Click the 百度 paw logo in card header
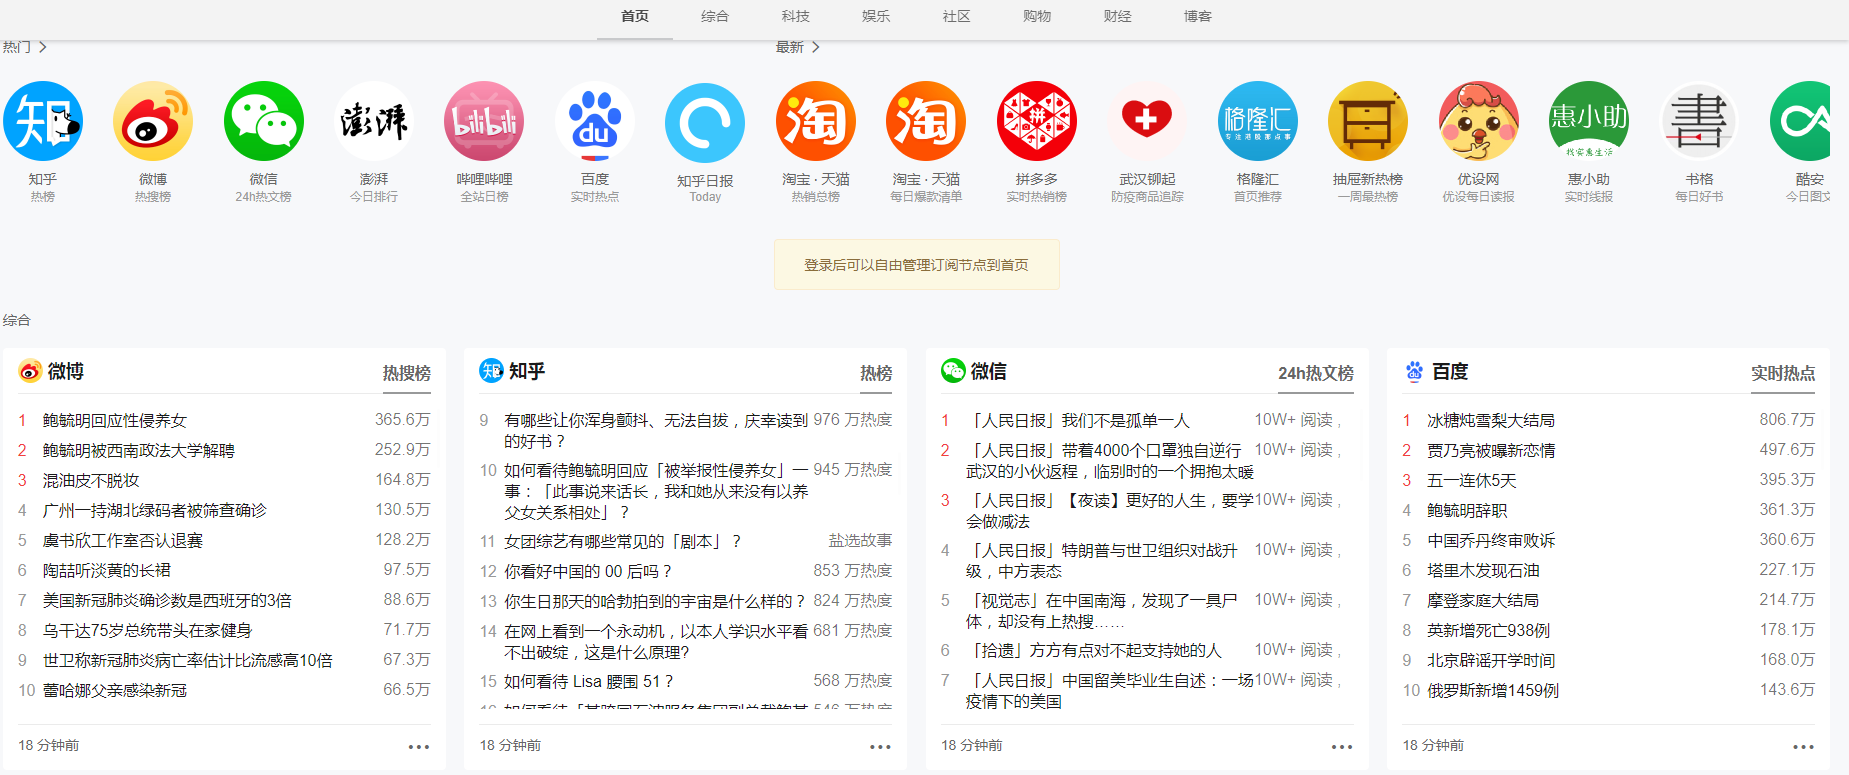 click(x=1414, y=371)
